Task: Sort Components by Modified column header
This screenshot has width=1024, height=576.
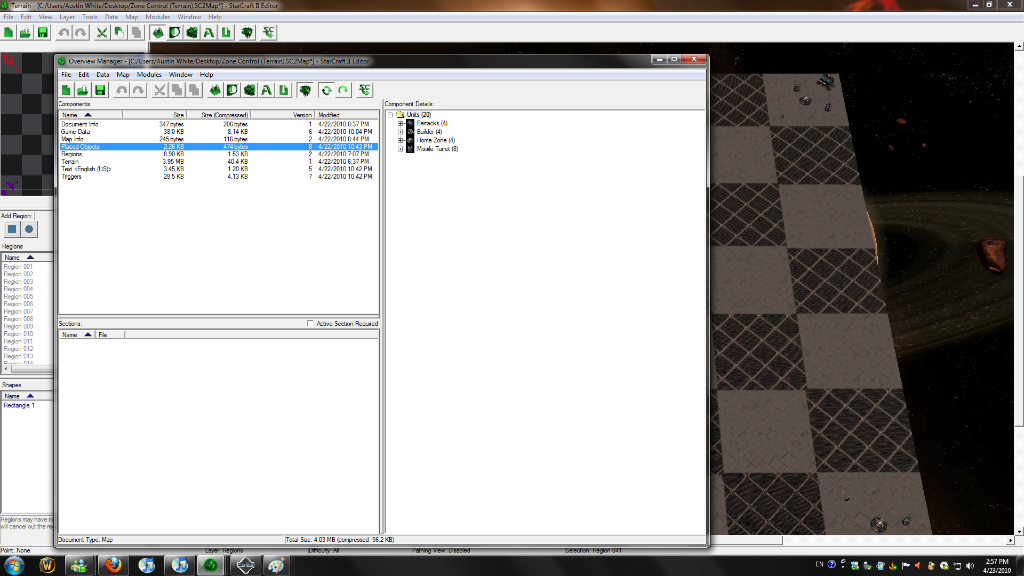Action: (x=347, y=114)
